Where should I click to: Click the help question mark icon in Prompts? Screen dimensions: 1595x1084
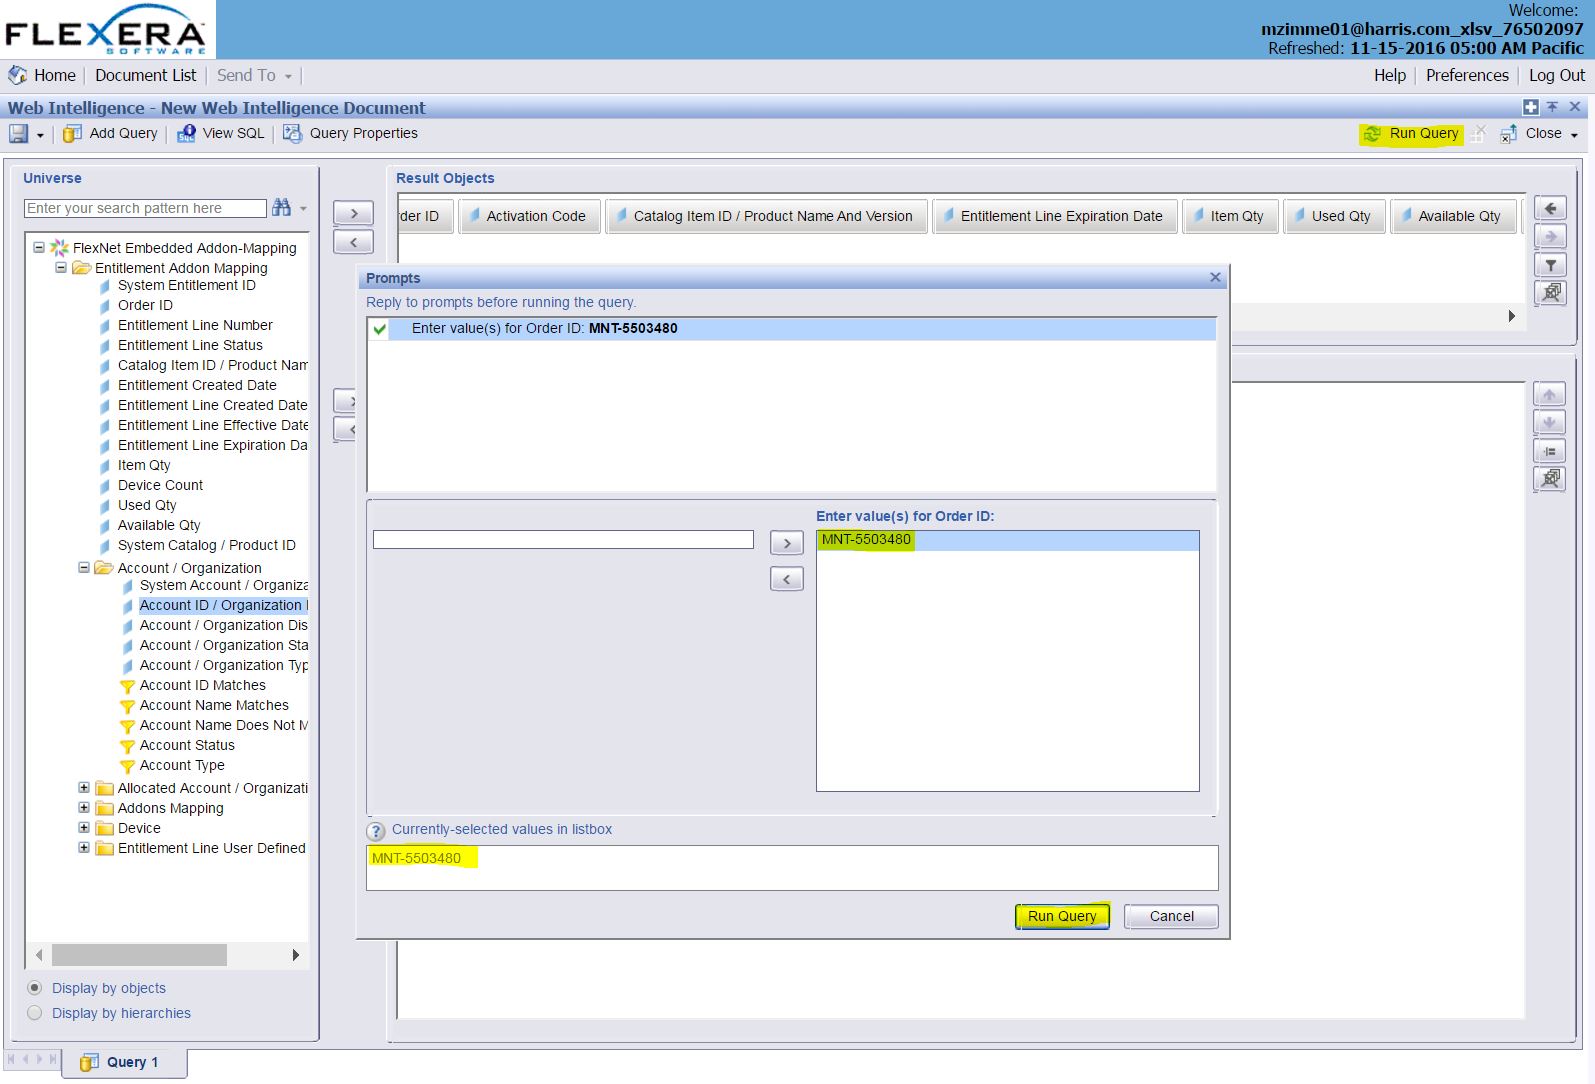(376, 831)
